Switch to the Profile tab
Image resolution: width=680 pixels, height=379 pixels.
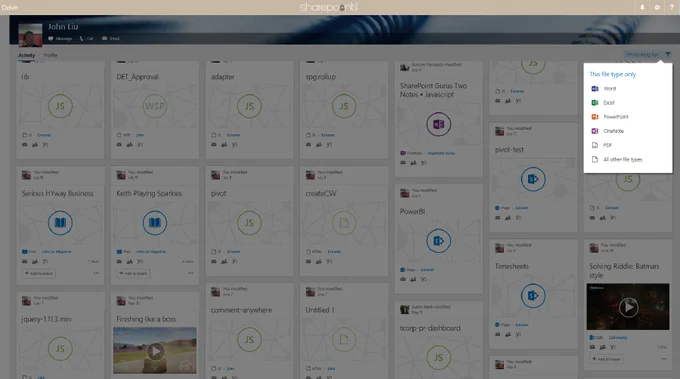pos(50,55)
